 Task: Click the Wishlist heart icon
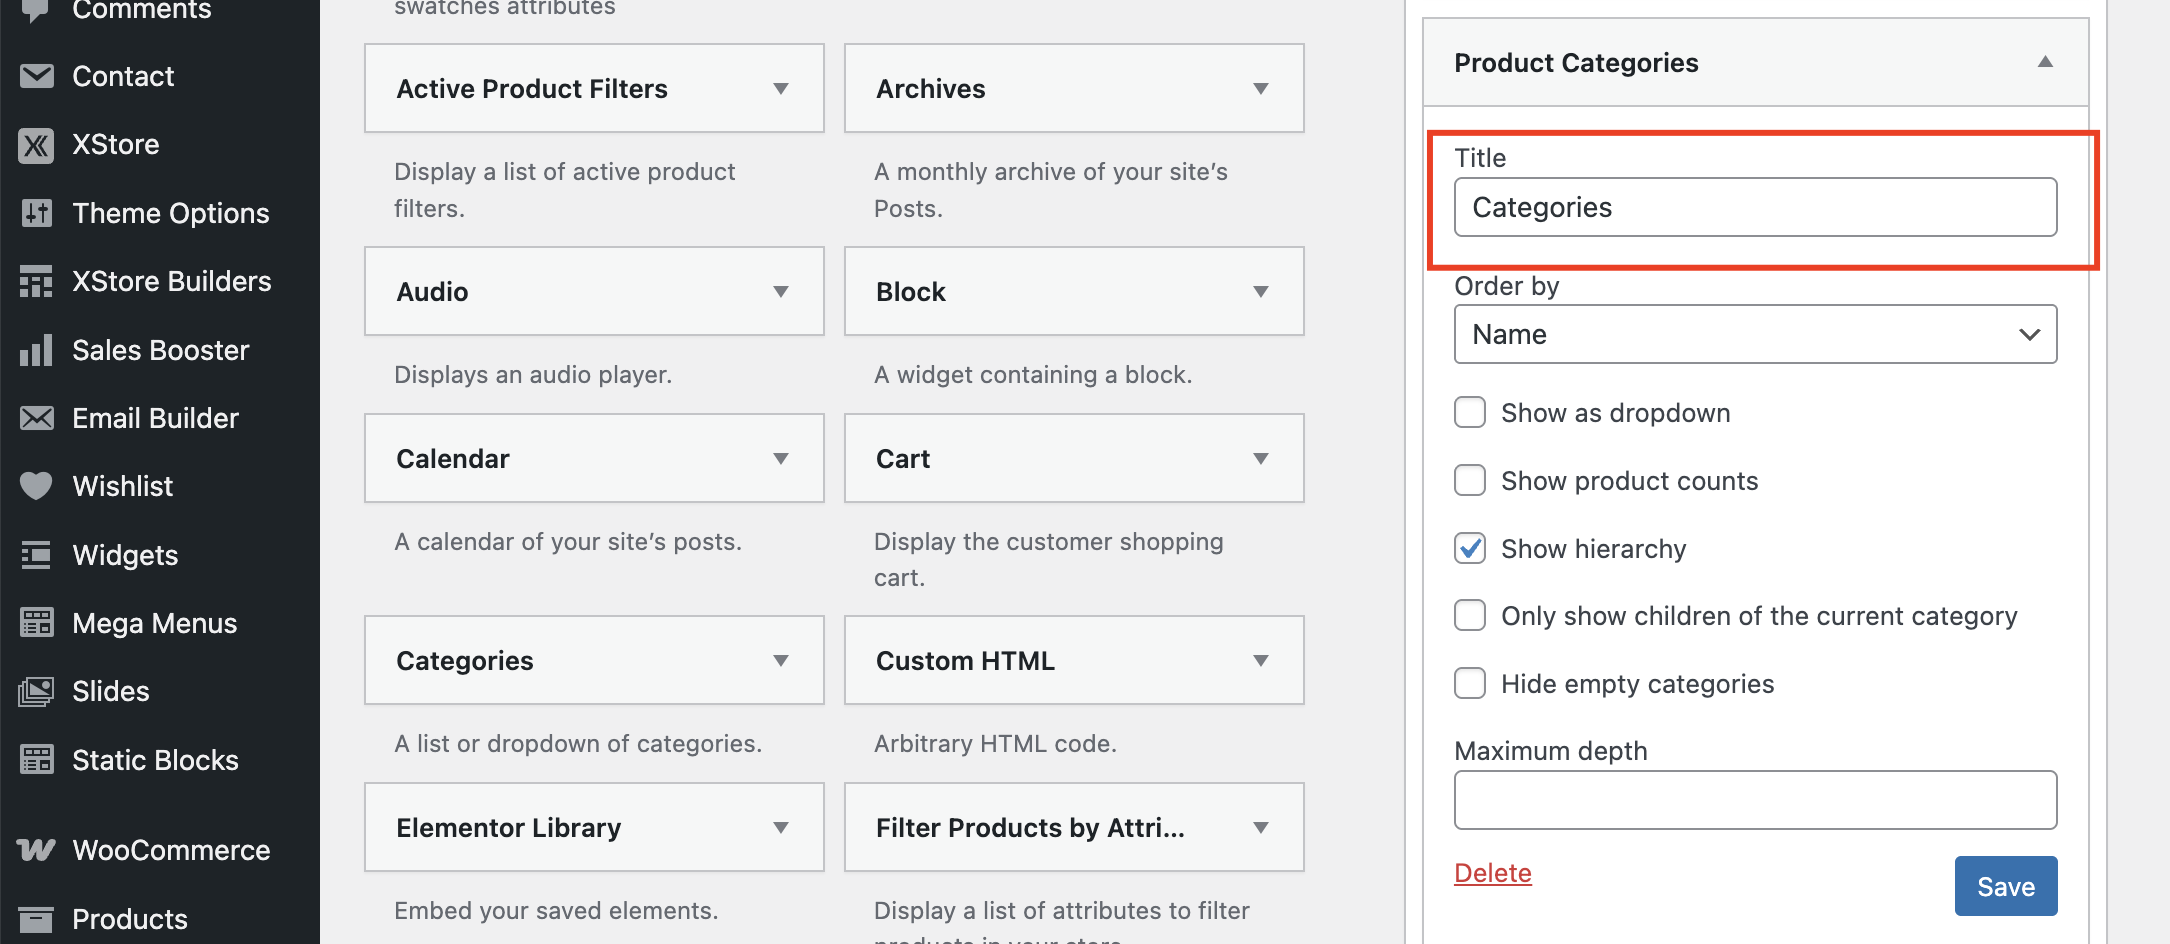click(x=36, y=486)
